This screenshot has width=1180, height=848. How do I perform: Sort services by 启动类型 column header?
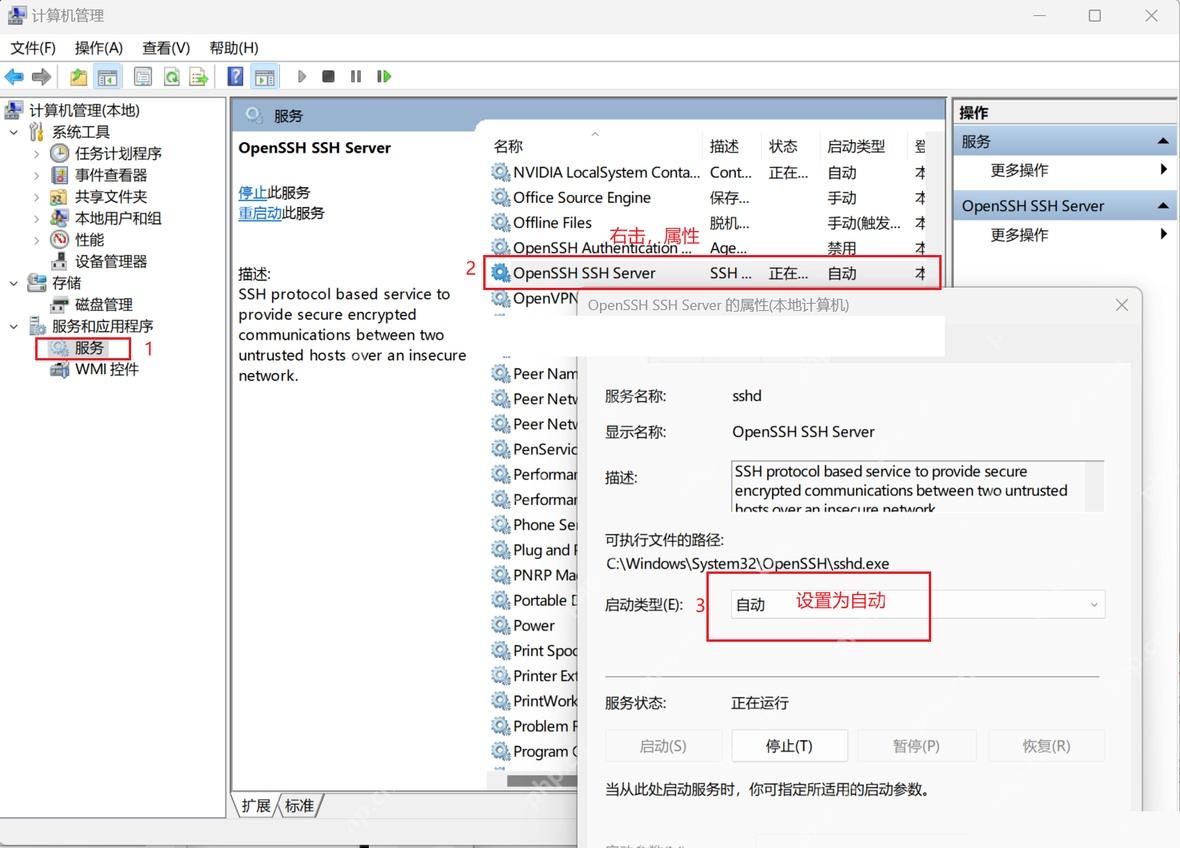pyautogui.click(x=856, y=146)
